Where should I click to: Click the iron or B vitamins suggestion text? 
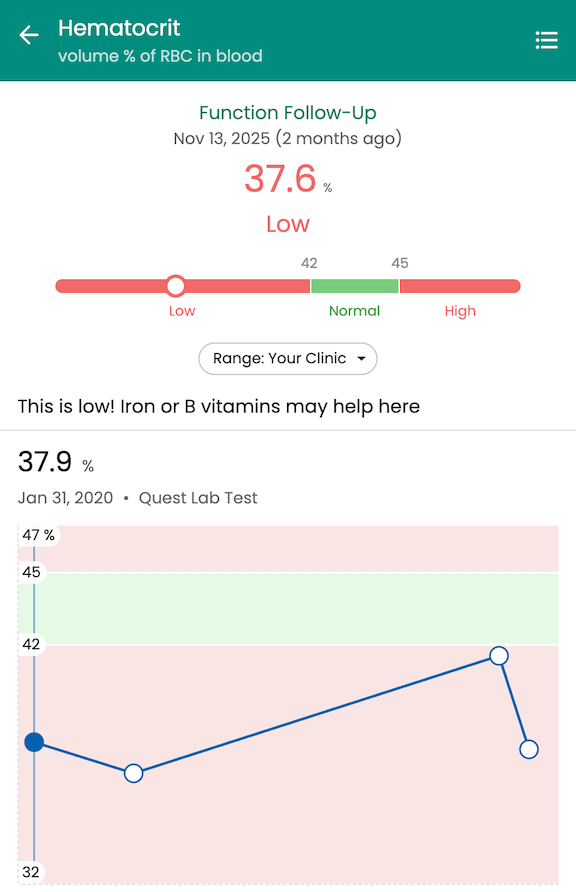[219, 406]
